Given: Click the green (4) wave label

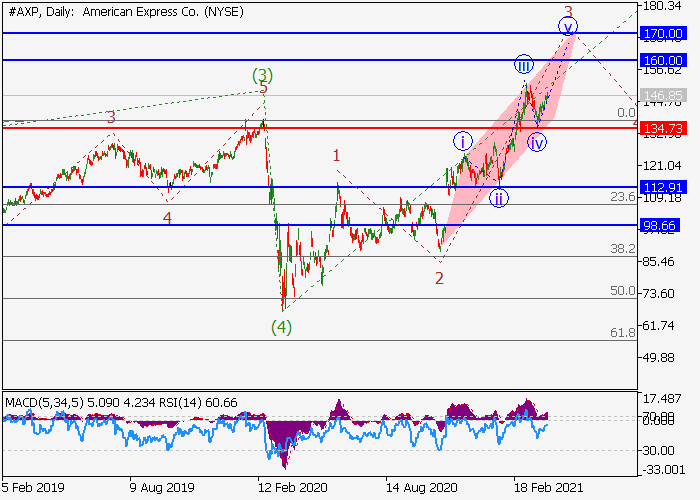Looking at the screenshot, I should (282, 327).
